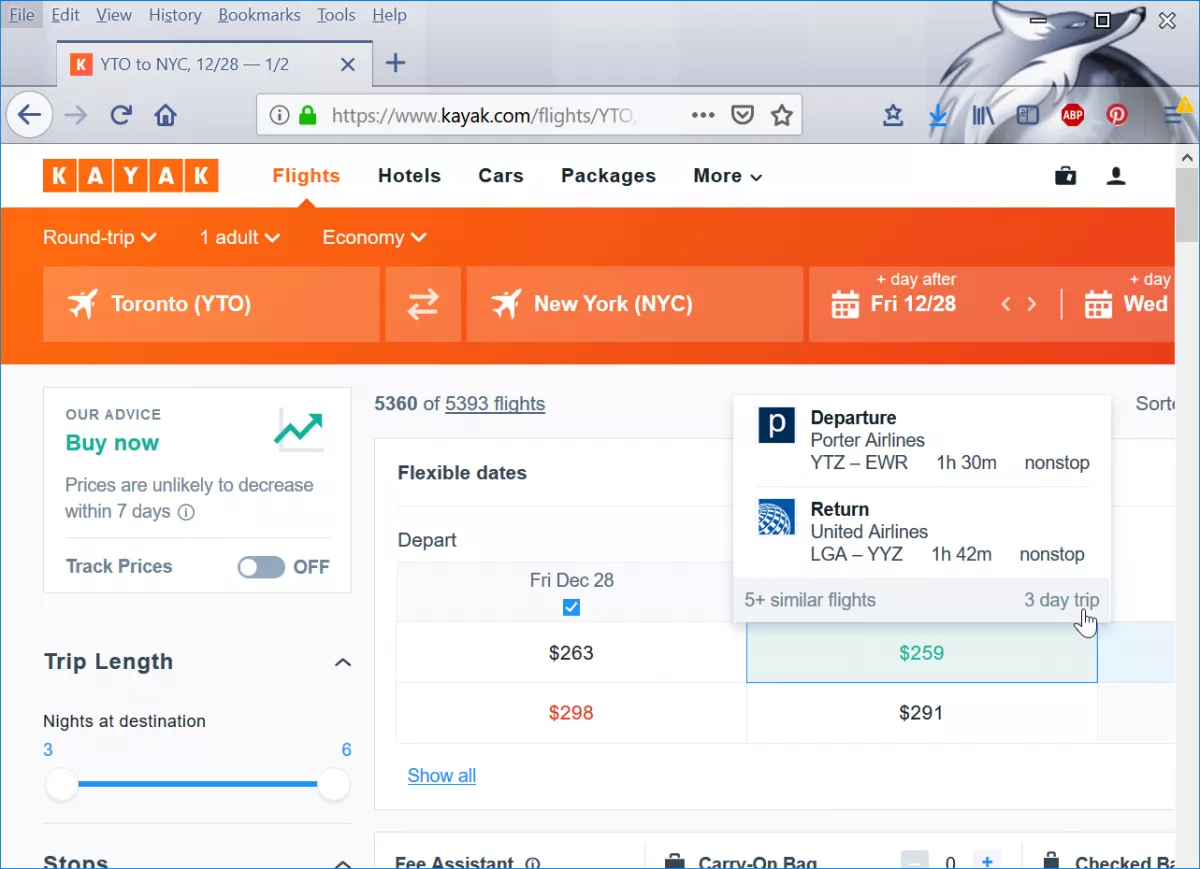This screenshot has height=869, width=1200.
Task: Collapse the Trip Length section
Action: [x=343, y=662]
